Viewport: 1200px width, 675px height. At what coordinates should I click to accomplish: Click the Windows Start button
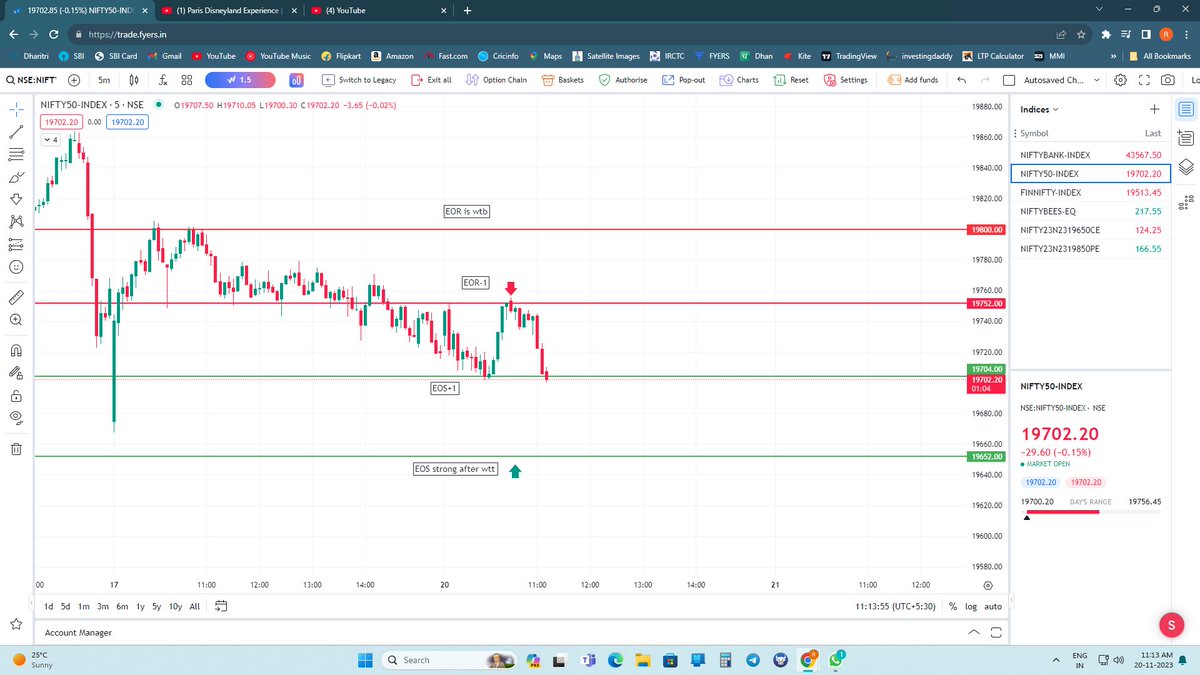(363, 660)
